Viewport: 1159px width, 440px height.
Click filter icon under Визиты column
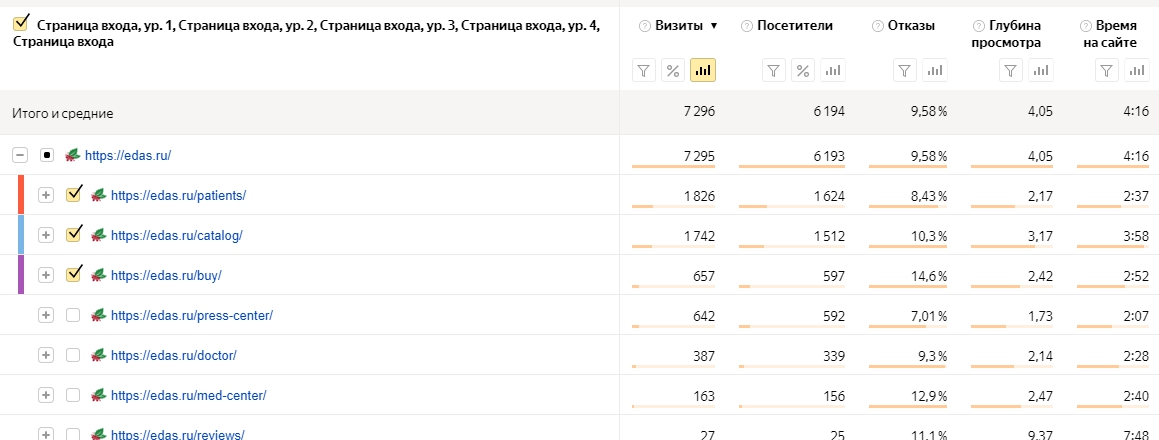tap(644, 71)
